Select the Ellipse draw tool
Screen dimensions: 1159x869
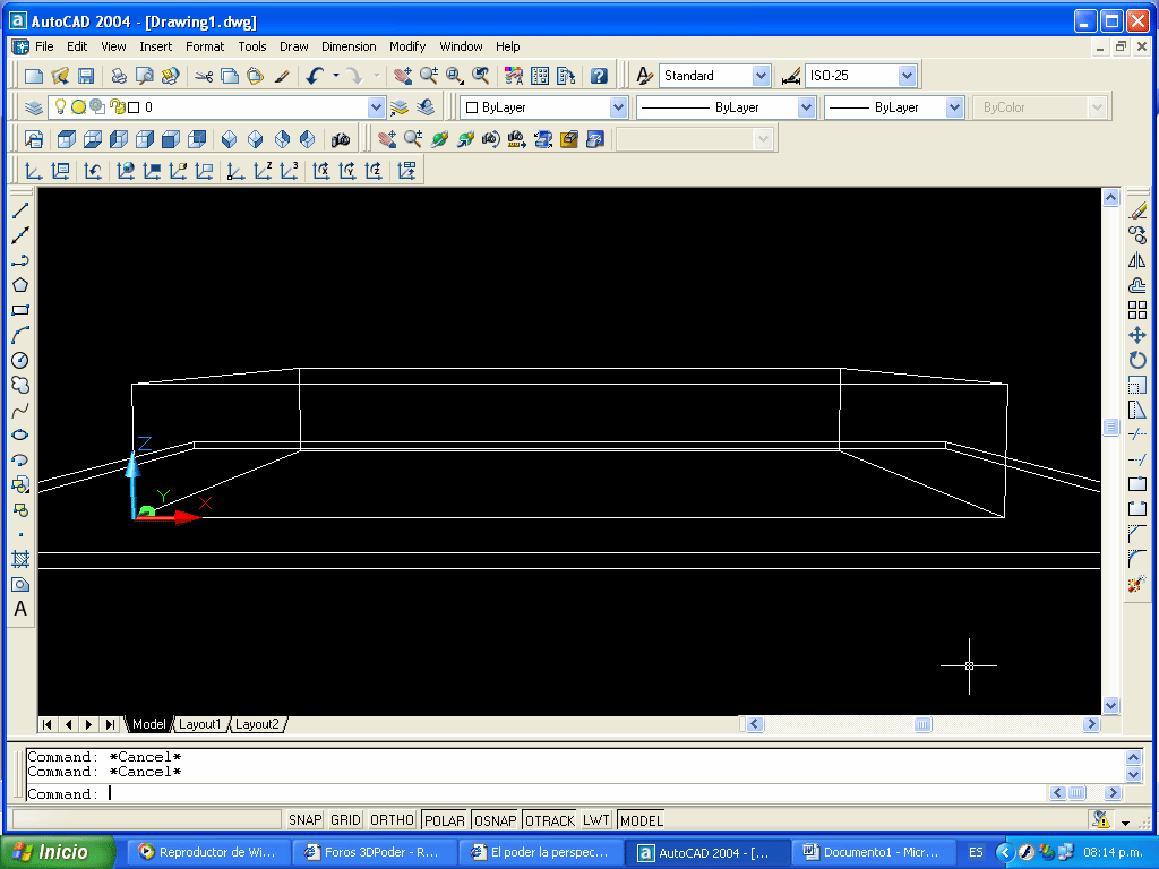pyautogui.click(x=20, y=435)
